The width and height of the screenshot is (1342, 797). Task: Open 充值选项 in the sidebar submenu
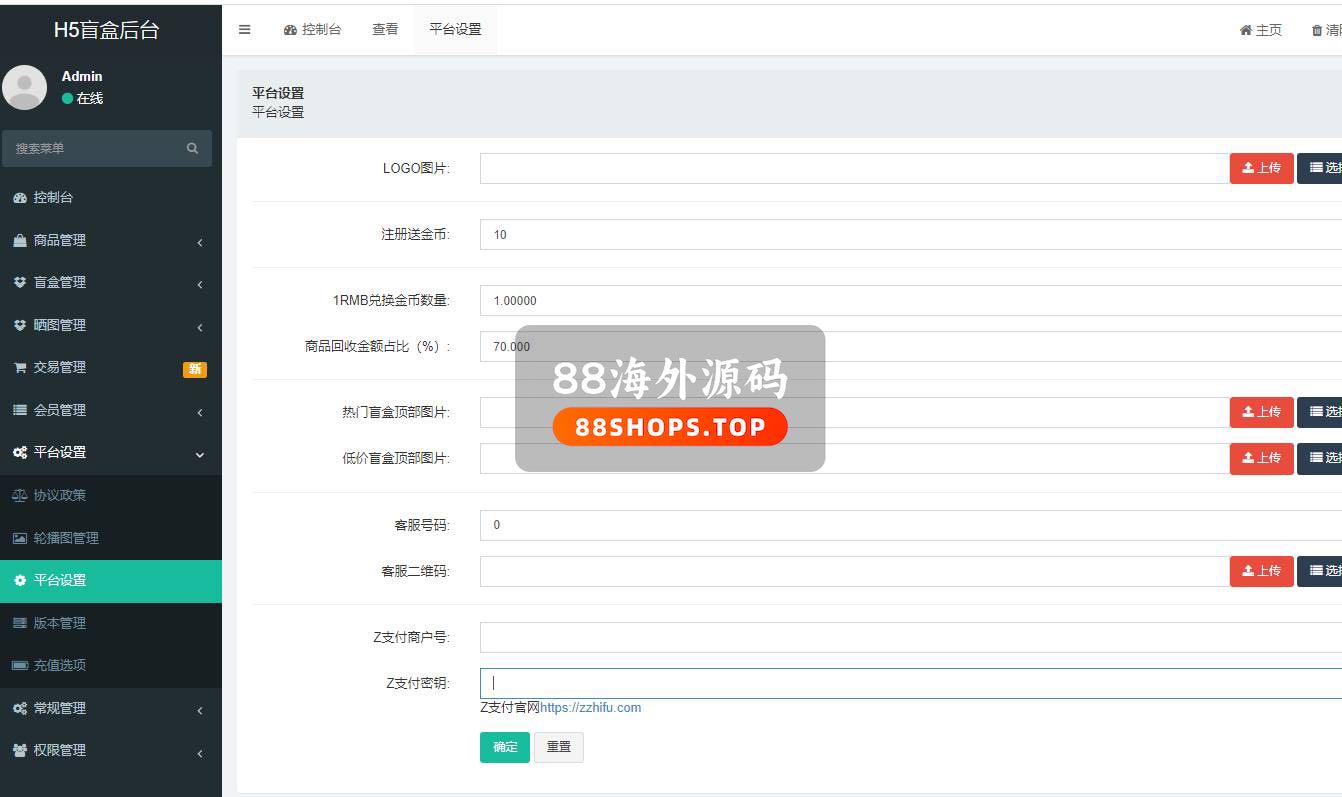point(60,665)
